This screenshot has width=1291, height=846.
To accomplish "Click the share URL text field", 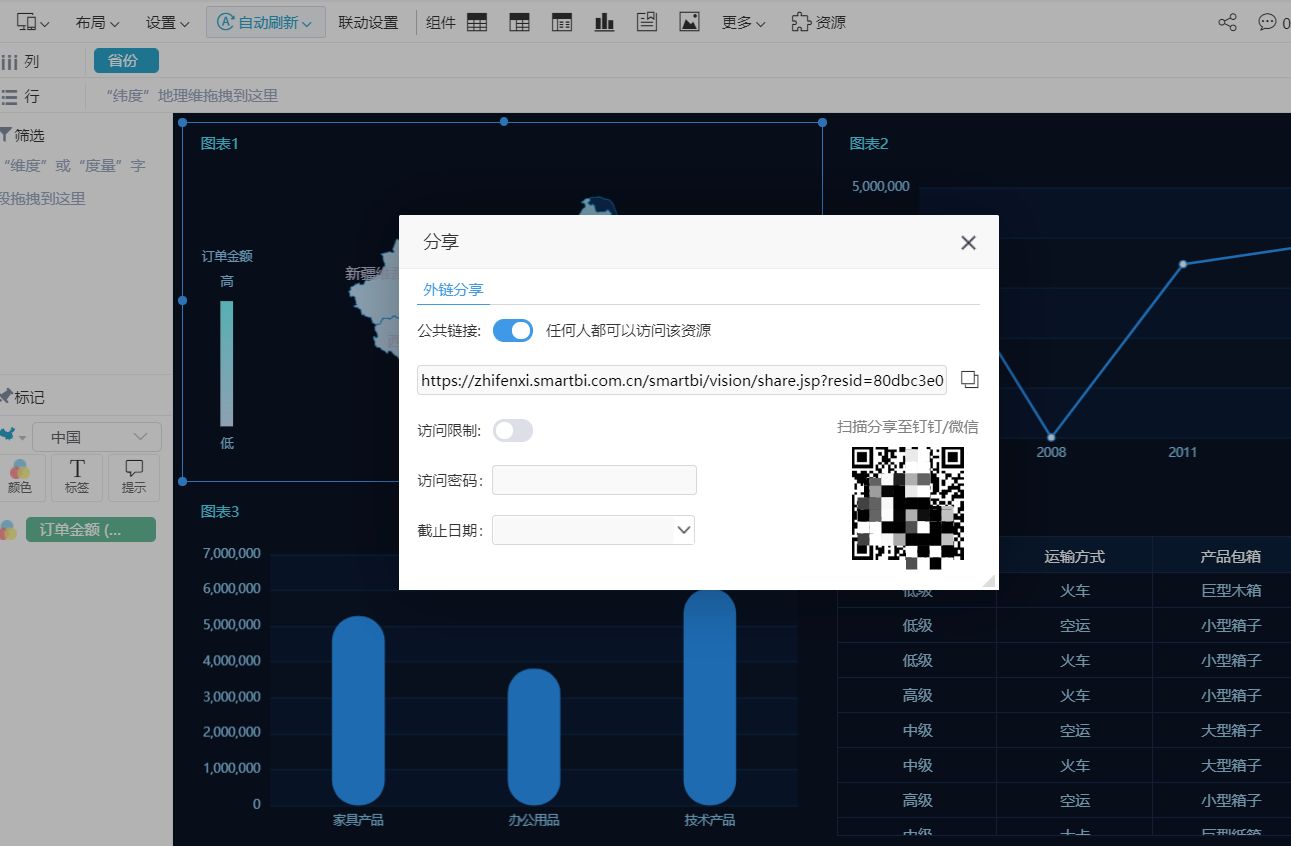I will coord(682,380).
